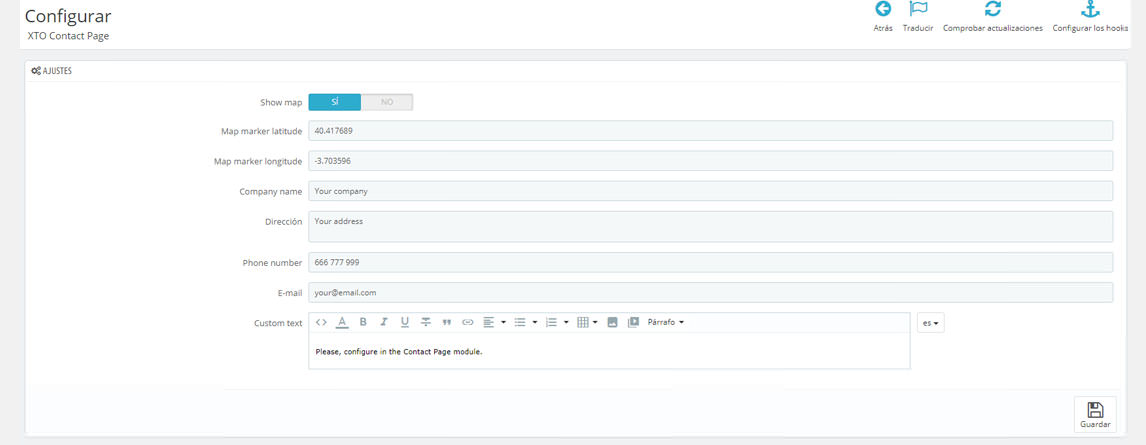Save settings with Guardar button
The image size is (1146, 445).
(1095, 415)
